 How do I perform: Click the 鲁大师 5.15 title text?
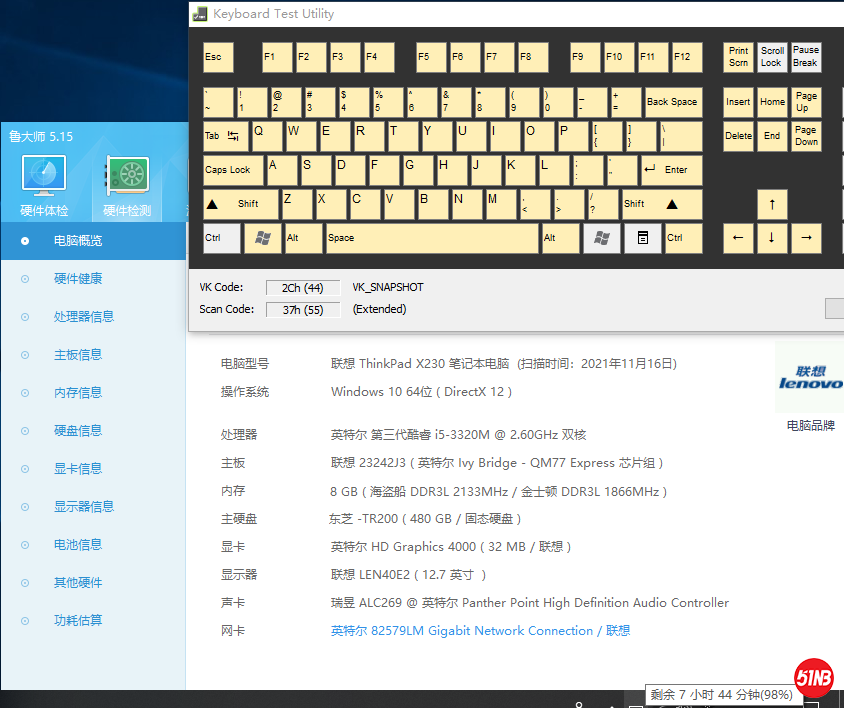tap(41, 137)
